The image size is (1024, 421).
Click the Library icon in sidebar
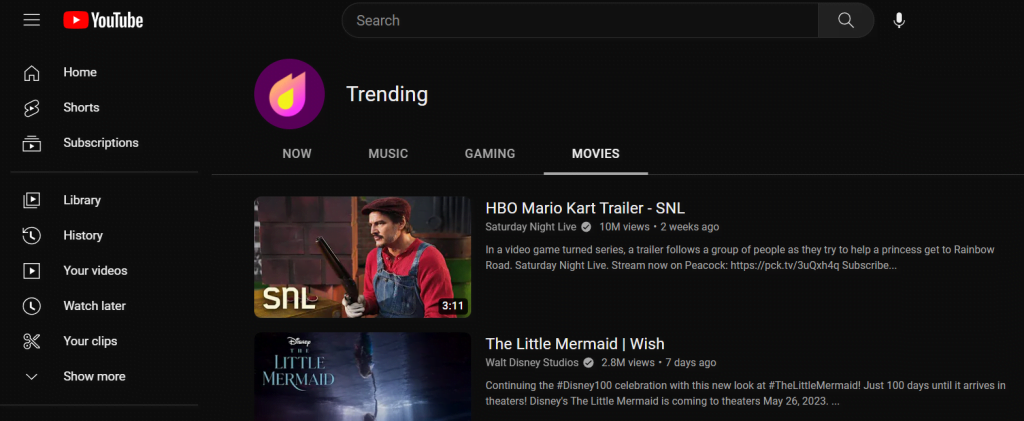31,200
